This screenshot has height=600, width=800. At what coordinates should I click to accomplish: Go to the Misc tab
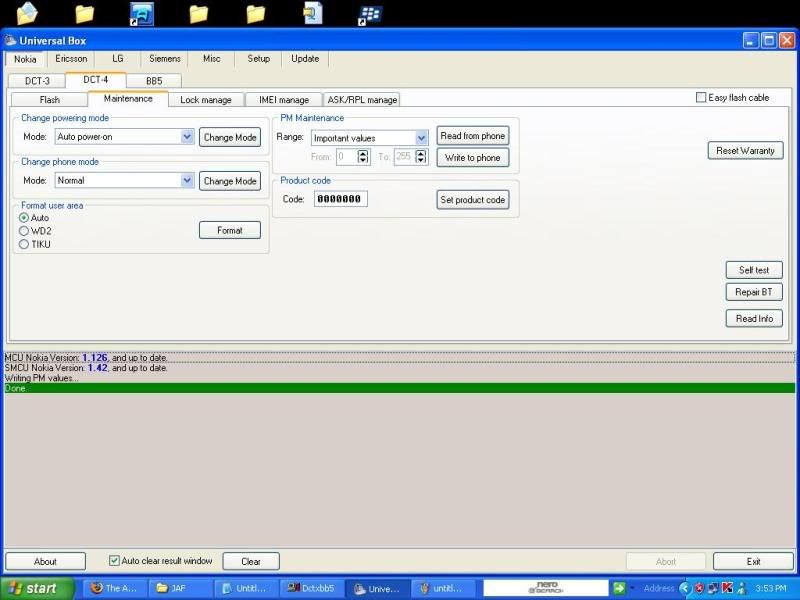[212, 59]
